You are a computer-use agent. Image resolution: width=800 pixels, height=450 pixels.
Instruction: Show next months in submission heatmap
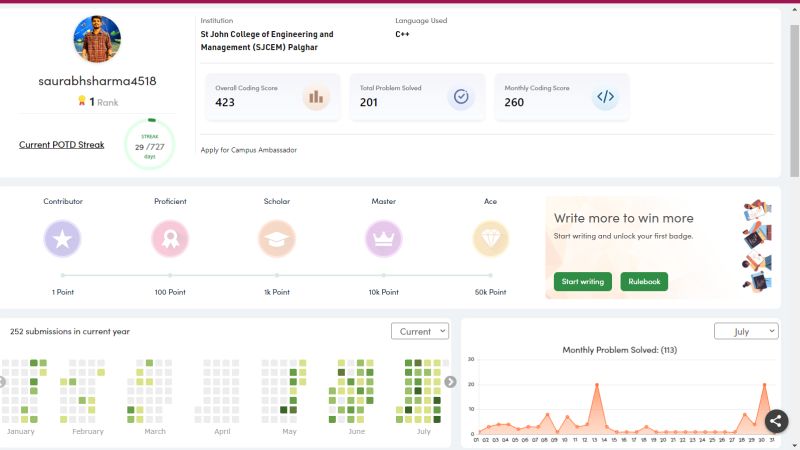[x=451, y=381]
